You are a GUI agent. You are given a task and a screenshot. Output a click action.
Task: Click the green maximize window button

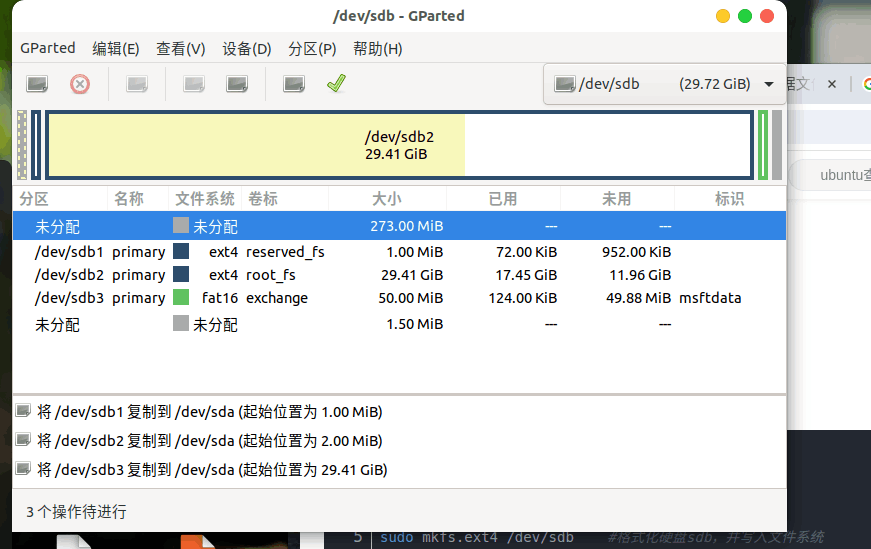[x=745, y=16]
